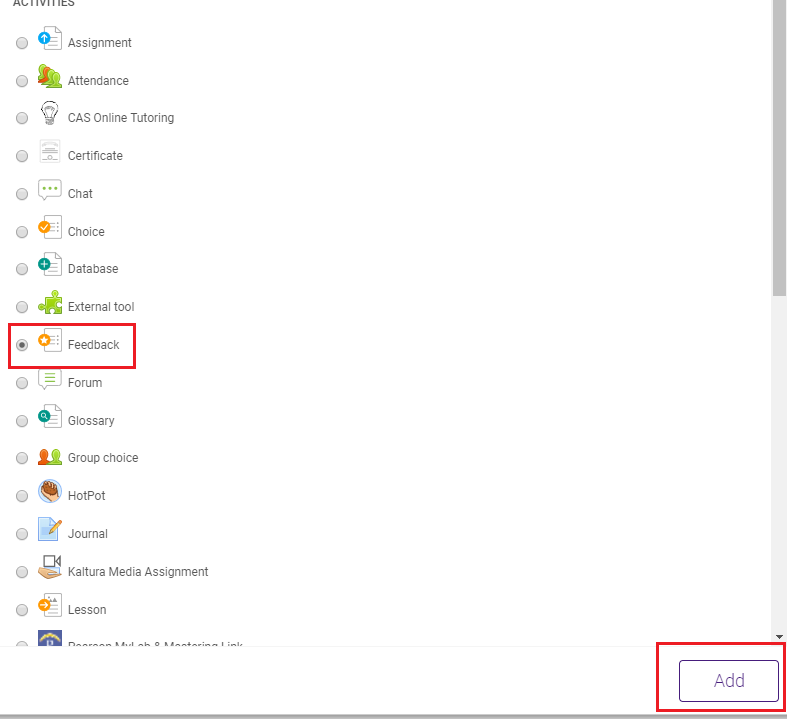Click the Attendance activity icon
Screen dimensions: 787x719
50,76
